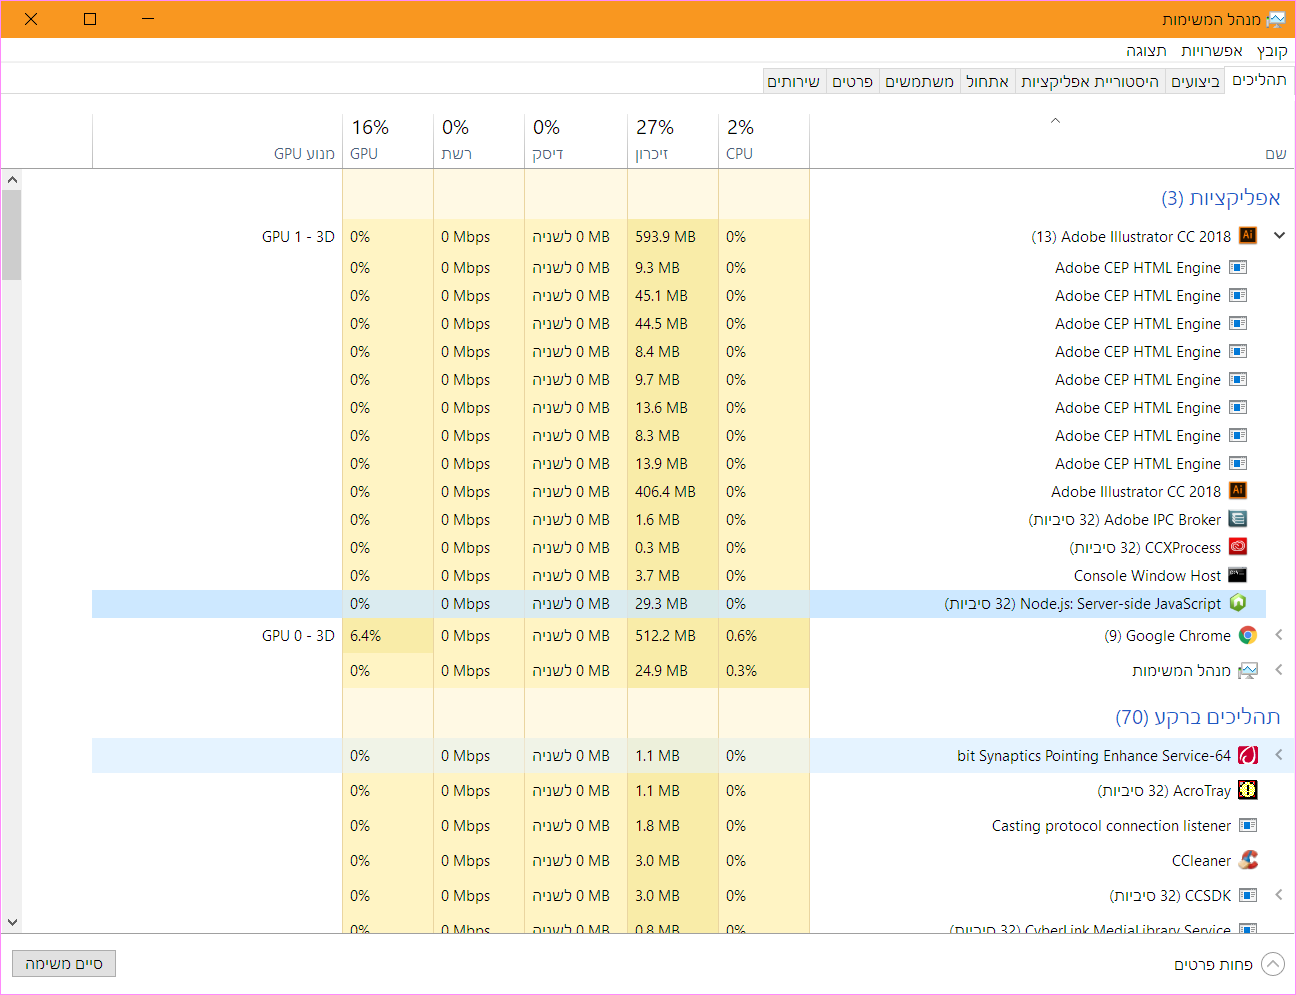Click the 0.6% CPU value for Chrome

pos(742,636)
